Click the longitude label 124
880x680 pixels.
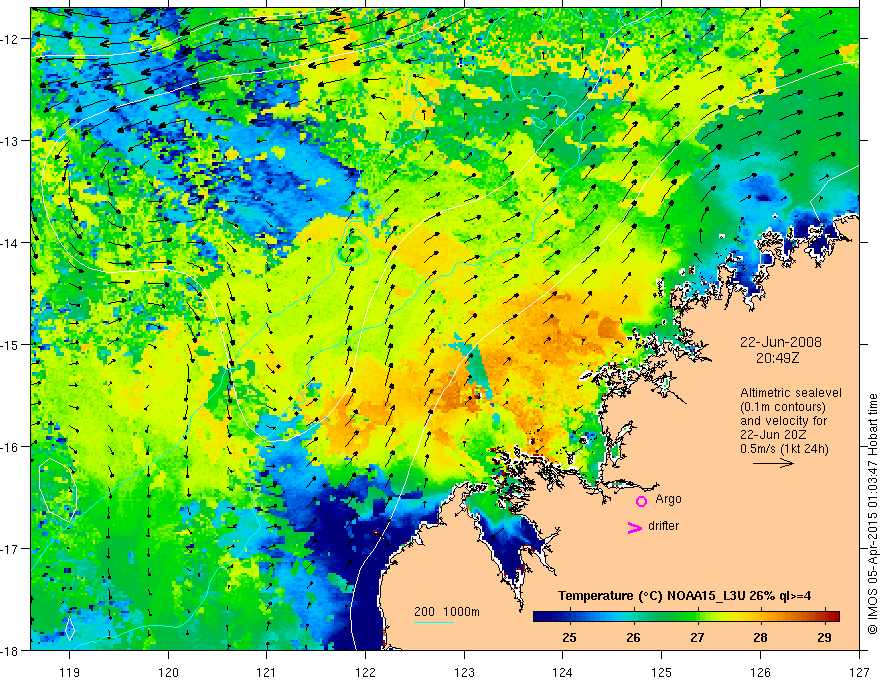563,672
